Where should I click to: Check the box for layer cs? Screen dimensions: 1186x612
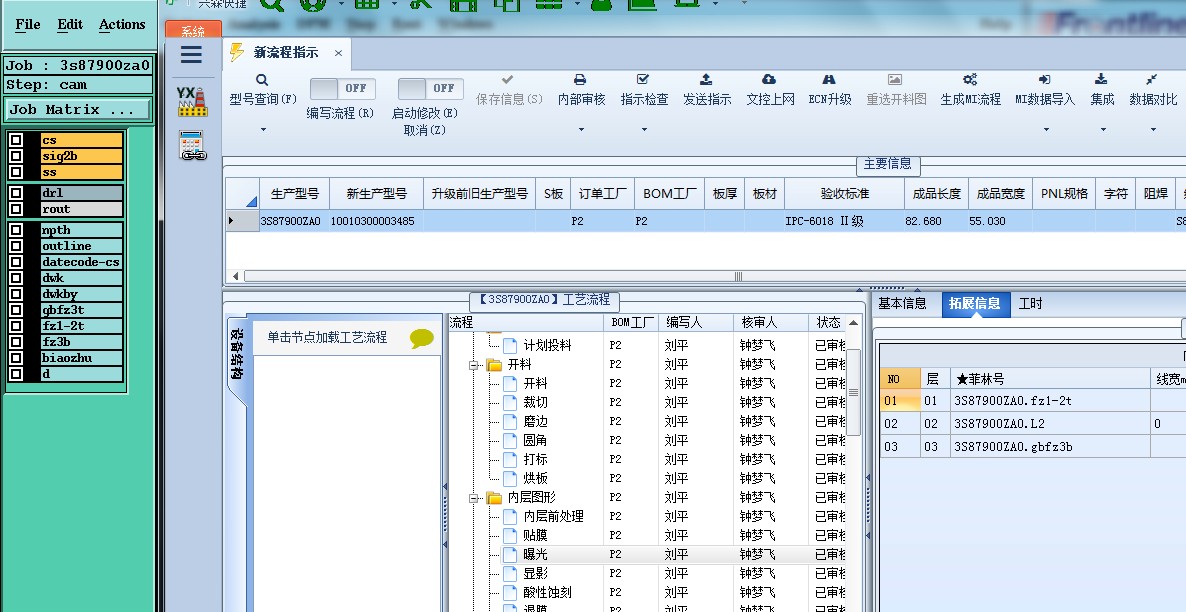[16, 140]
